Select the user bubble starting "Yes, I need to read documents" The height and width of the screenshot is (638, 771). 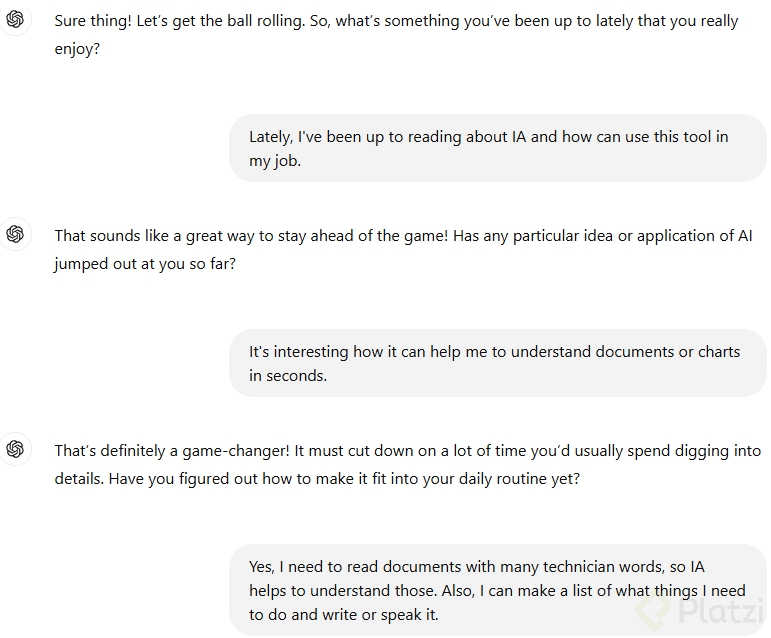coord(497,590)
